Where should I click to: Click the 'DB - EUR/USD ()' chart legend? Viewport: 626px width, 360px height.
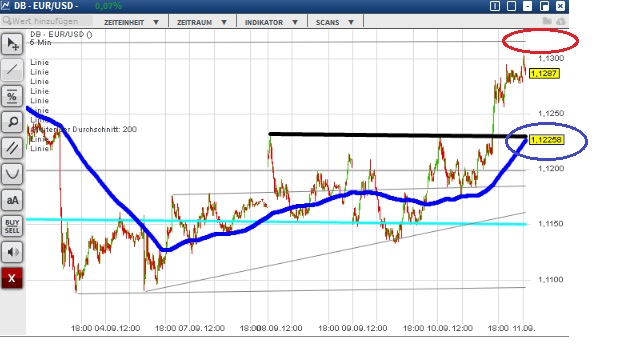coord(61,34)
